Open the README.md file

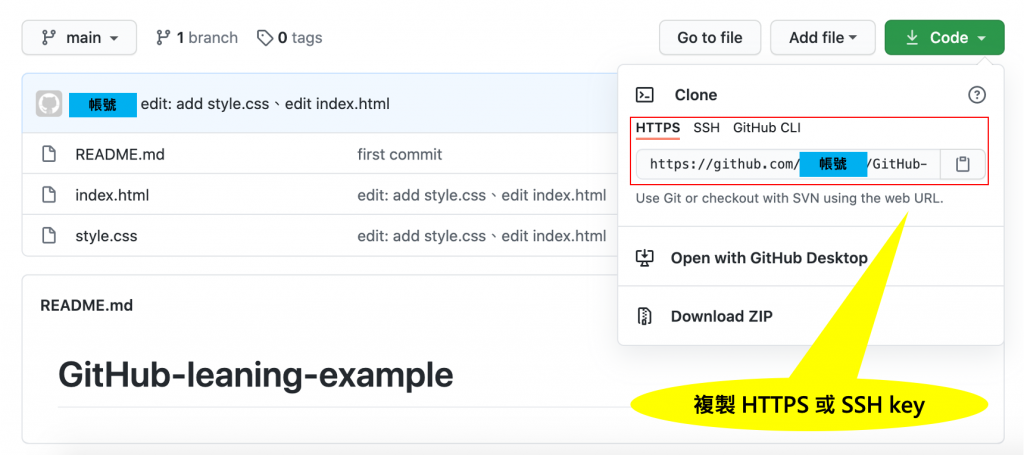coord(120,155)
